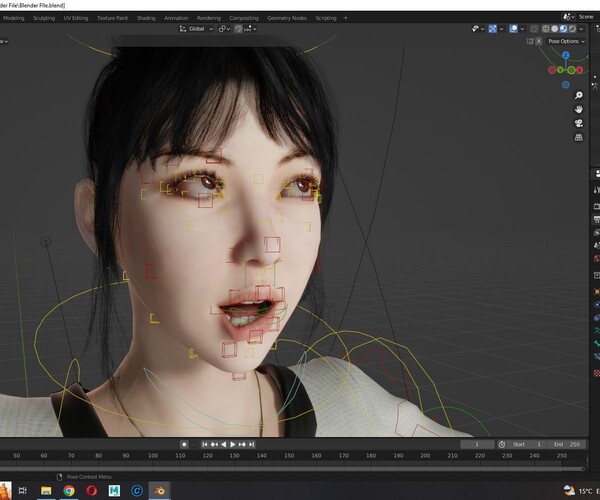Click frame 130 on the timeline ruler
The image size is (600, 500).
point(234,456)
